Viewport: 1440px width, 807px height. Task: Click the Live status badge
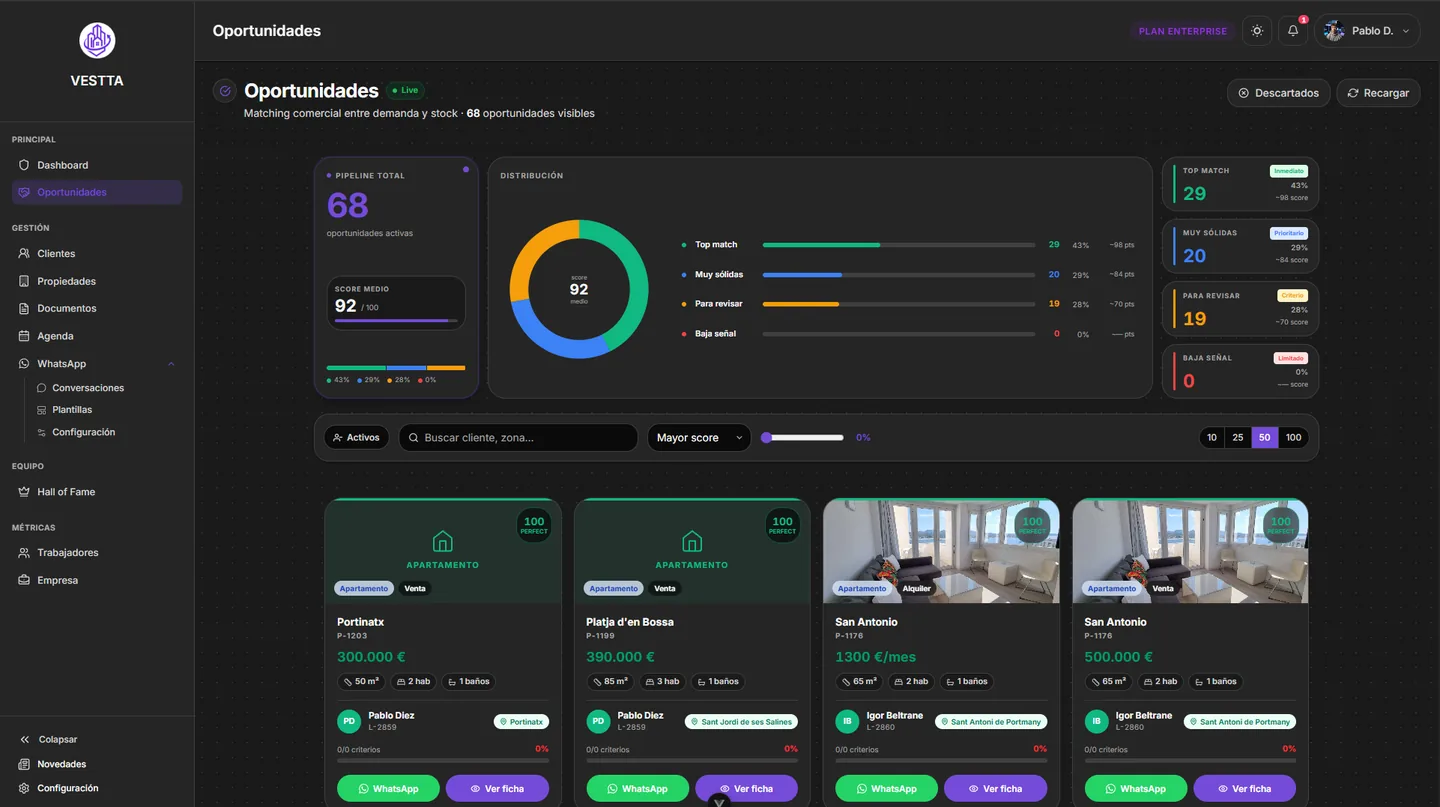coord(405,90)
